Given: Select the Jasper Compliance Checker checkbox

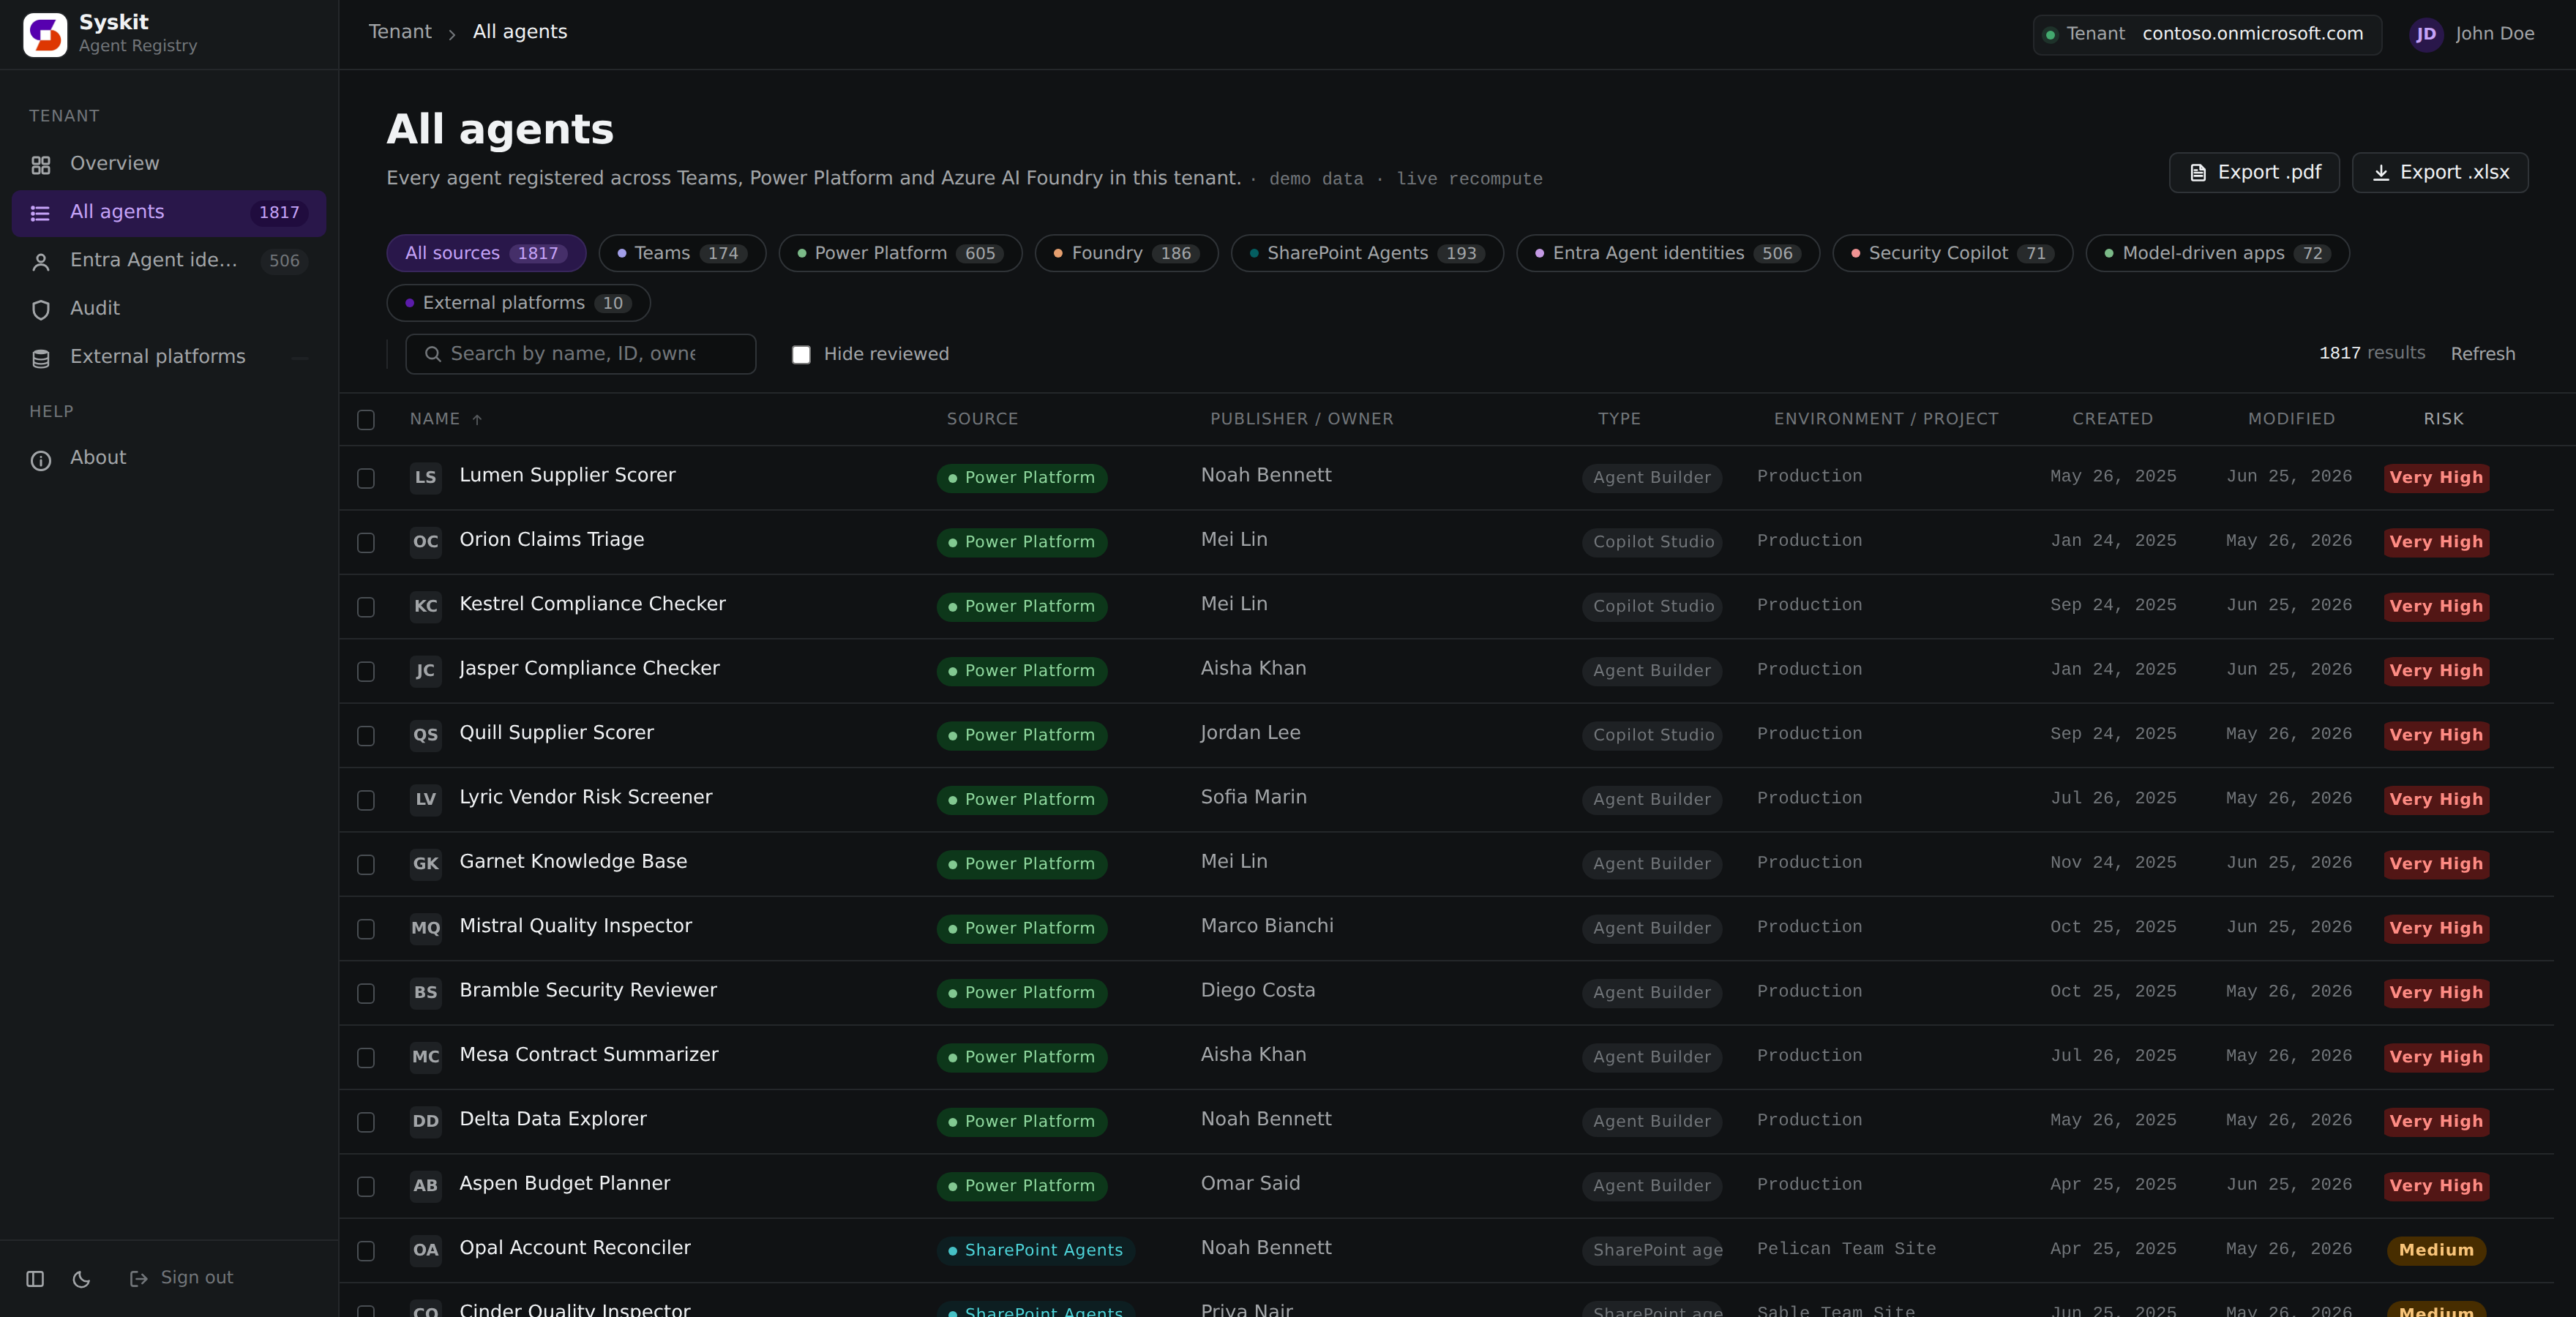Looking at the screenshot, I should tap(366, 672).
